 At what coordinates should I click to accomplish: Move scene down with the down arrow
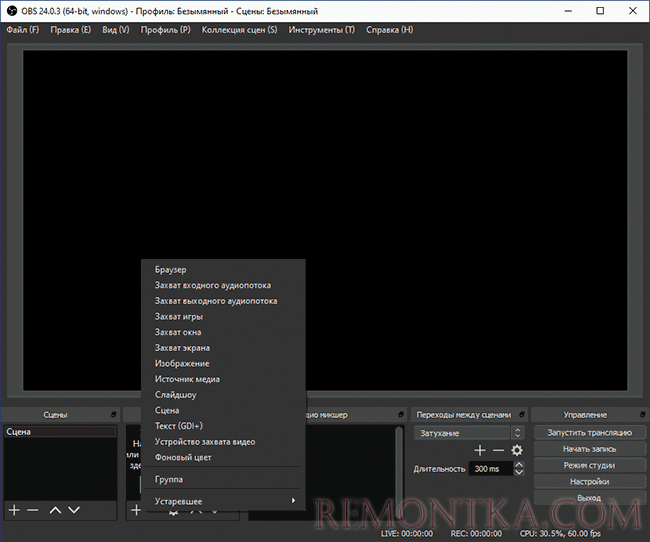[x=74, y=510]
